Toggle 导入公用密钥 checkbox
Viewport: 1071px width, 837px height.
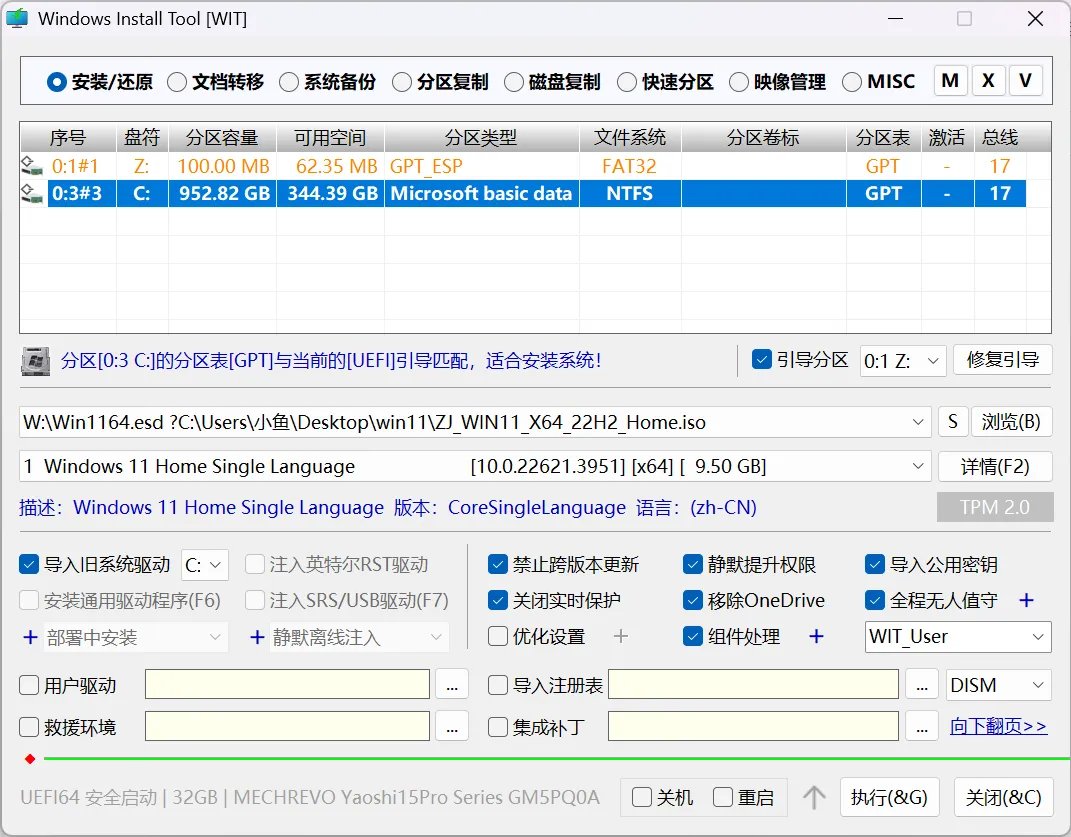(874, 565)
